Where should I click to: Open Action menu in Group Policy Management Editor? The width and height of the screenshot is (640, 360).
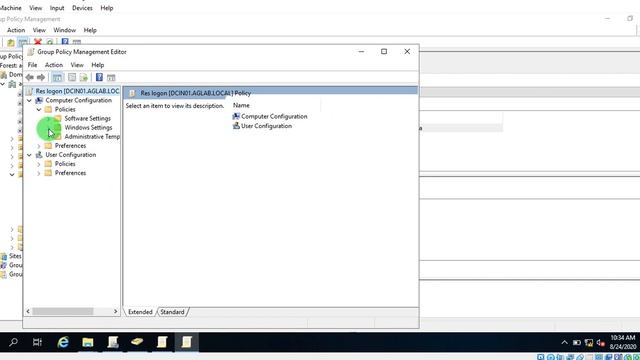54,65
